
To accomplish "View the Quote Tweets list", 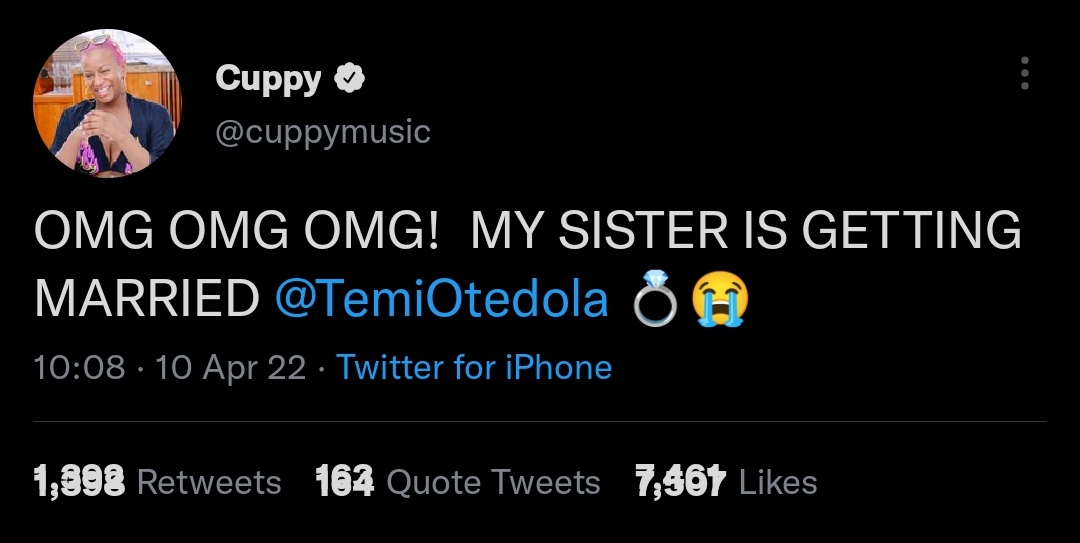I will point(493,483).
